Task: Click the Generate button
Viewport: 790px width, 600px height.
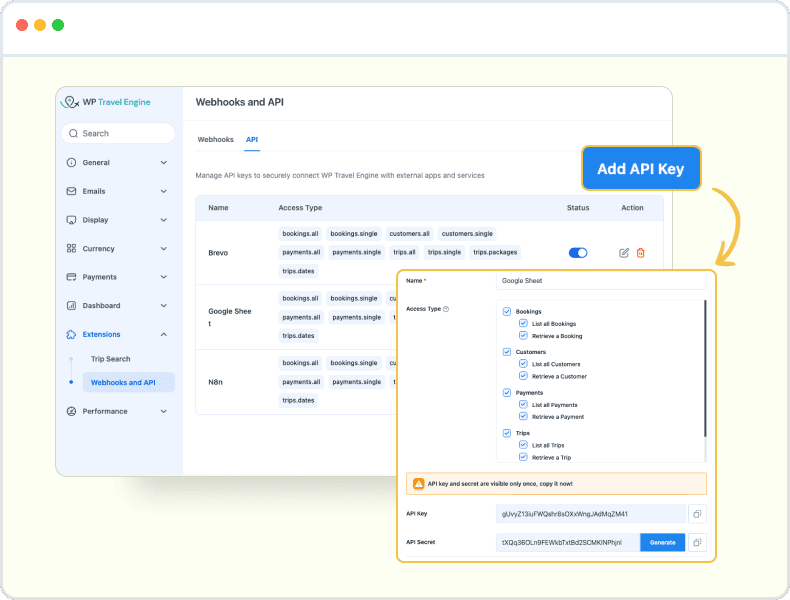Action: tap(663, 542)
